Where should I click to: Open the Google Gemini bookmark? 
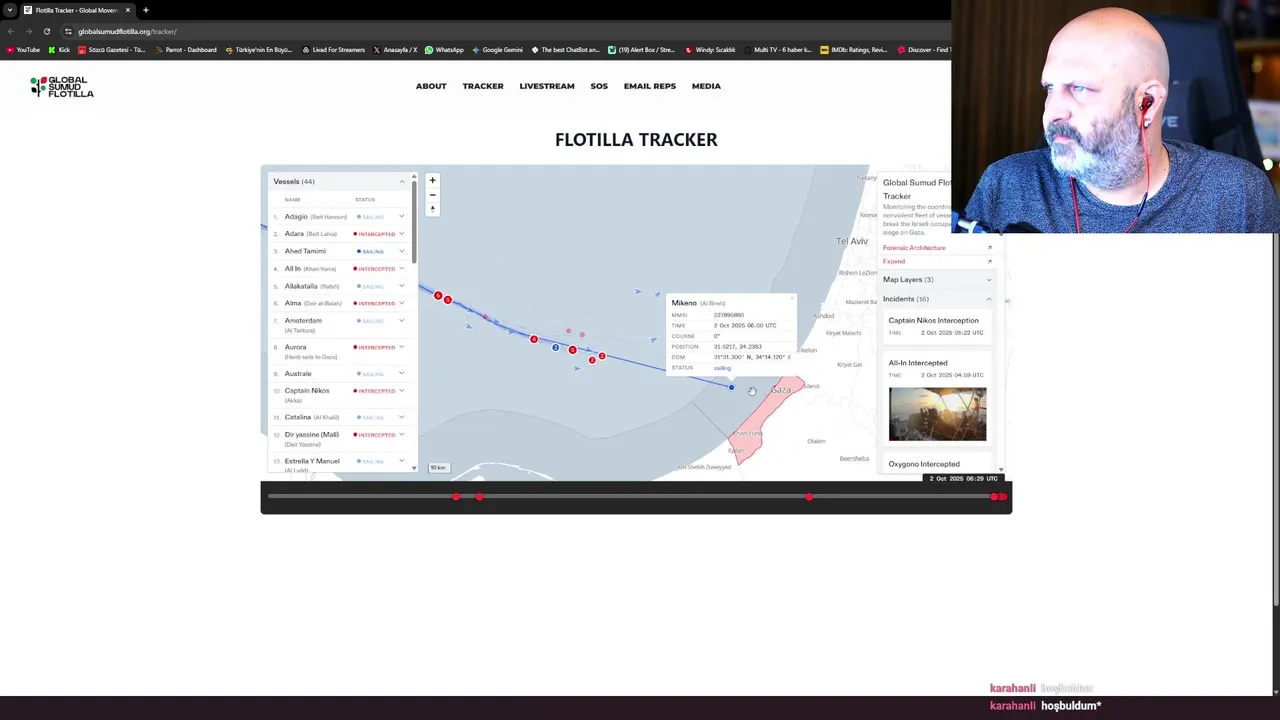pos(497,50)
